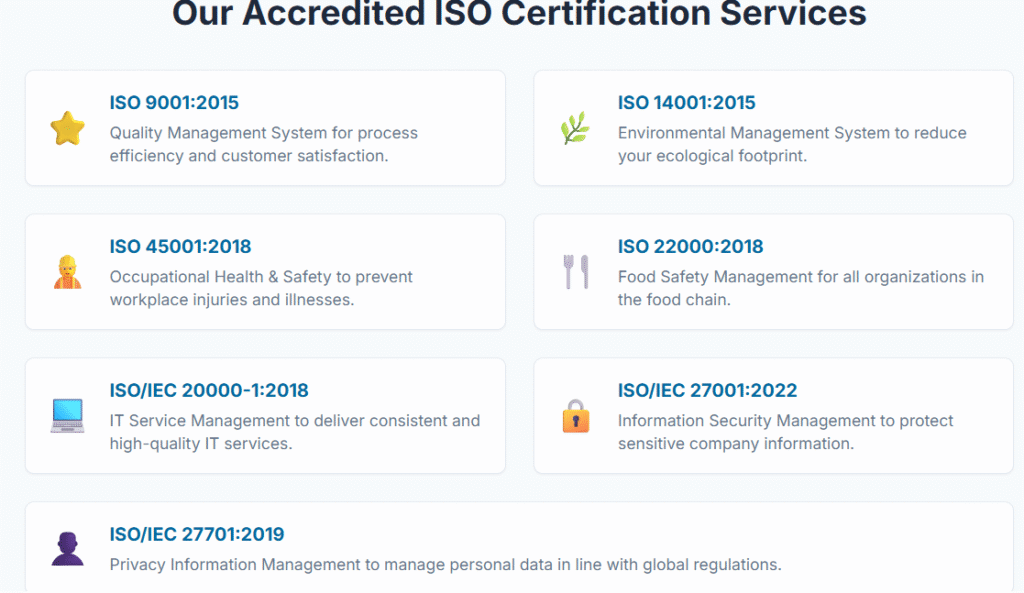
Task: Select the ISO 45001:2018 heading
Action: click(180, 247)
